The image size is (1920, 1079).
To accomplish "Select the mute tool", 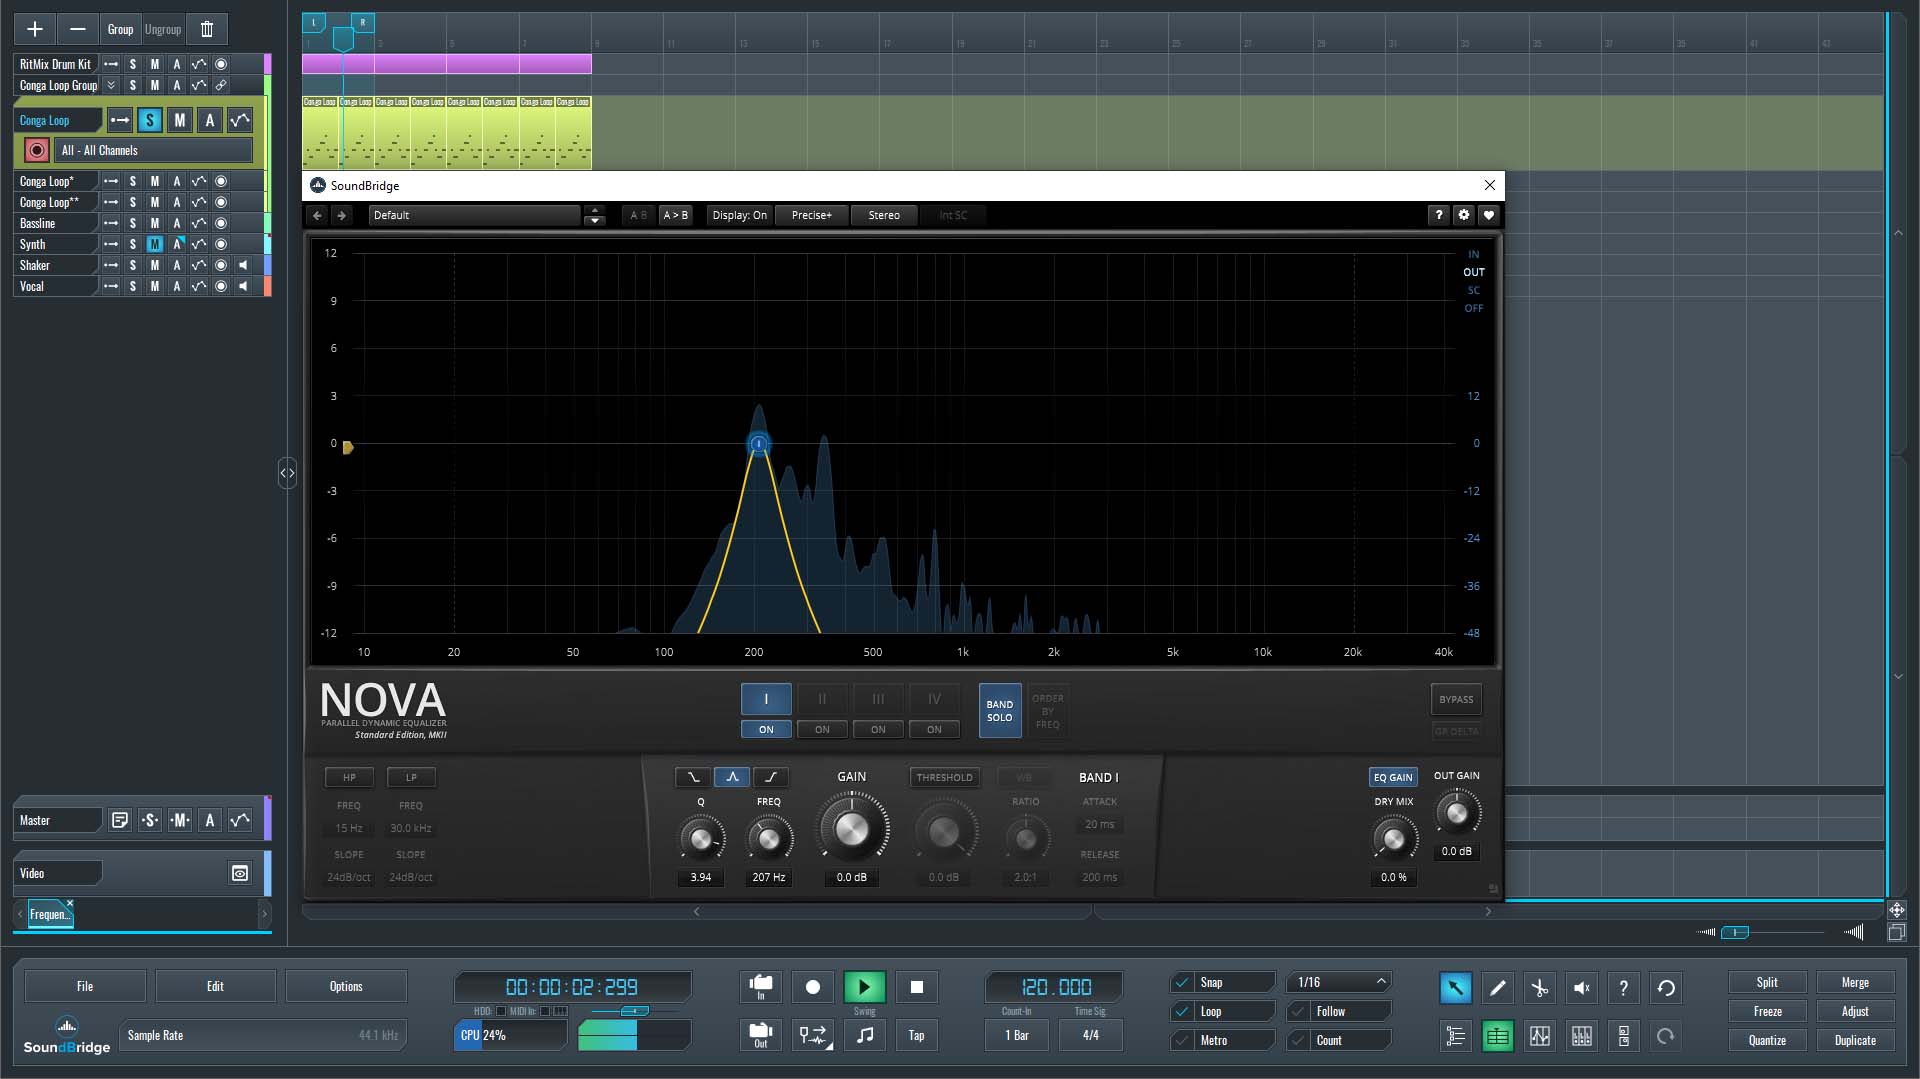I will (1582, 988).
